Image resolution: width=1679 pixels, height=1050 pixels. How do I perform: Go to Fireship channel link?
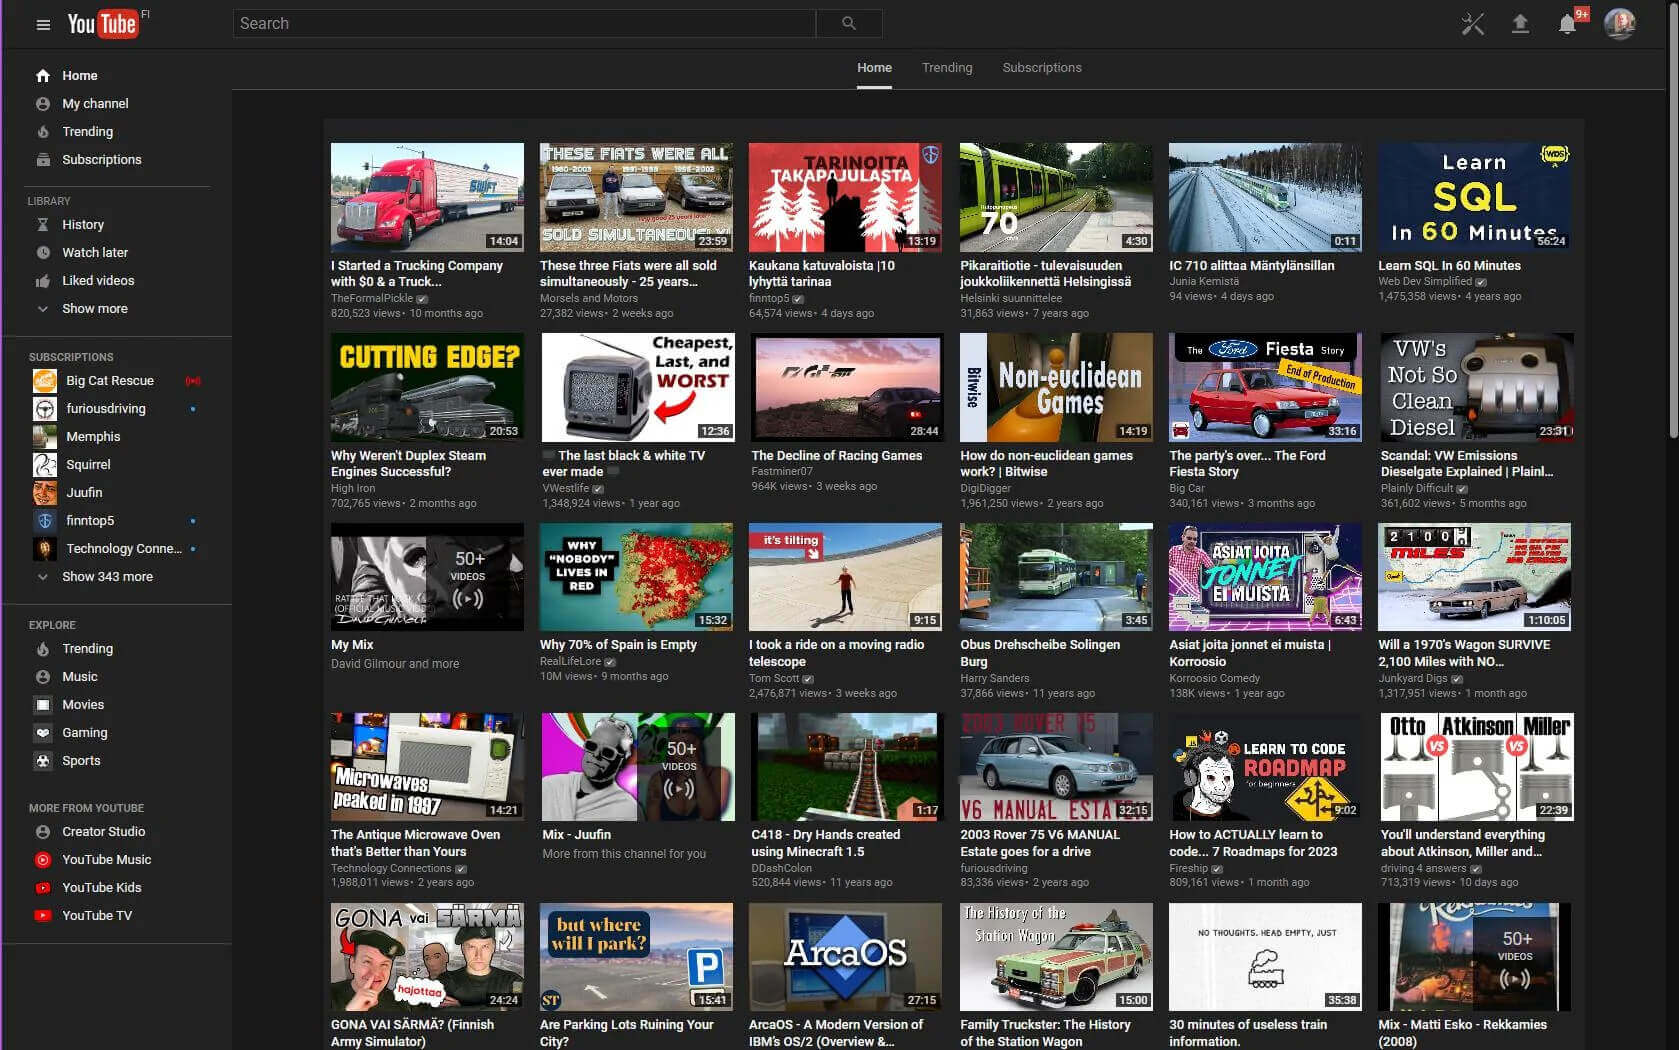tap(1188, 868)
